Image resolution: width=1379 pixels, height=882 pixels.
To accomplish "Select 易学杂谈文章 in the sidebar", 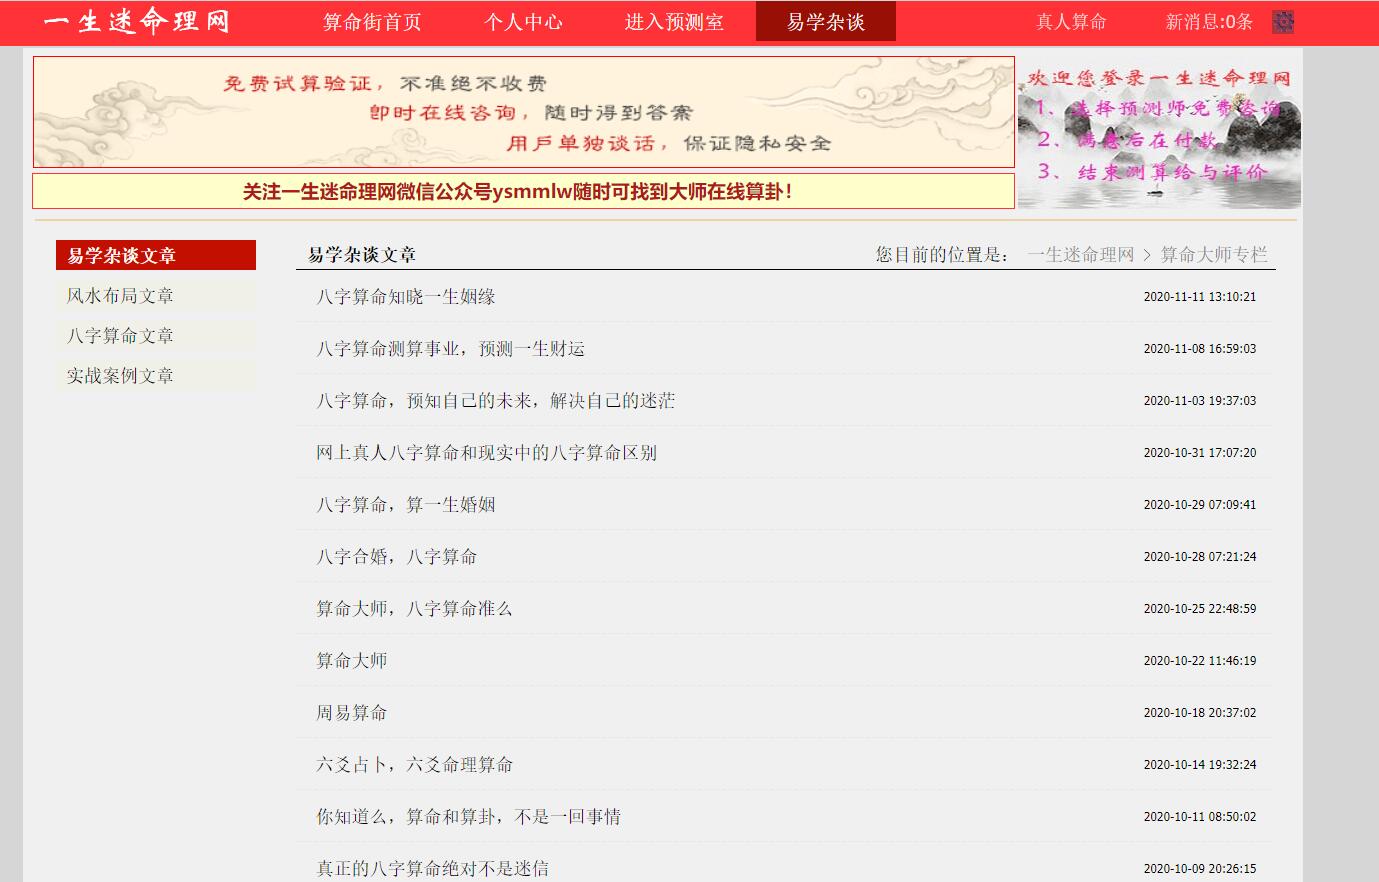I will 156,255.
